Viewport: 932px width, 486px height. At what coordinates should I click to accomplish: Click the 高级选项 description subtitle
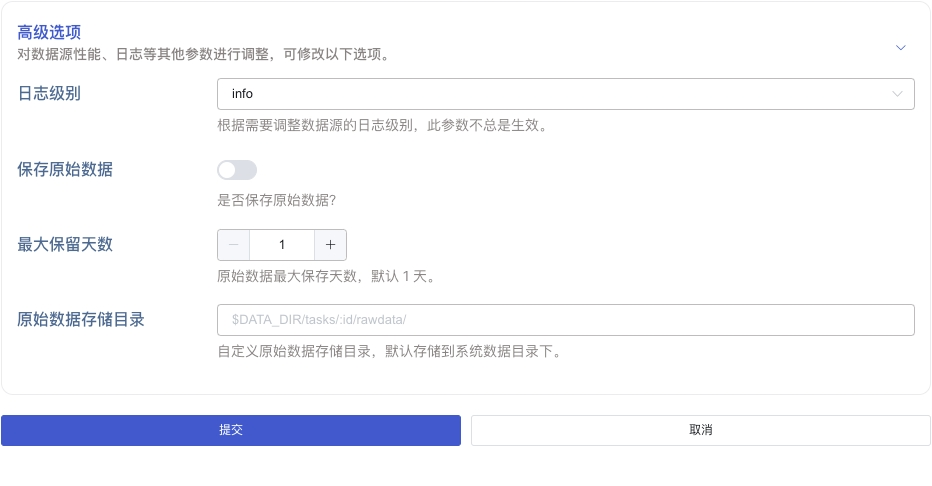(203, 54)
